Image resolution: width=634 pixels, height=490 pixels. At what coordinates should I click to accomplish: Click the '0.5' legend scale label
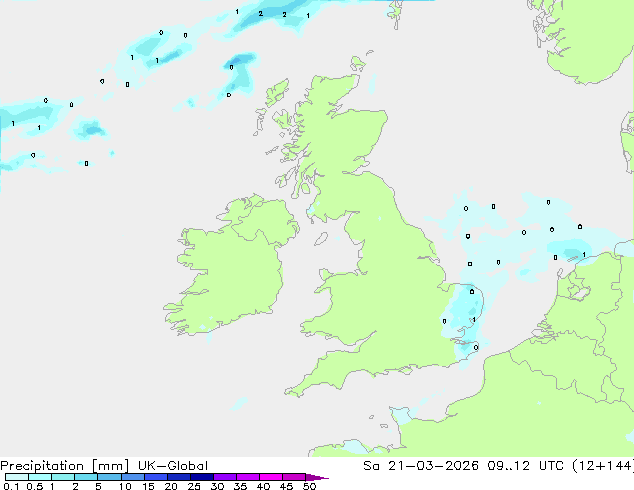pos(35,486)
